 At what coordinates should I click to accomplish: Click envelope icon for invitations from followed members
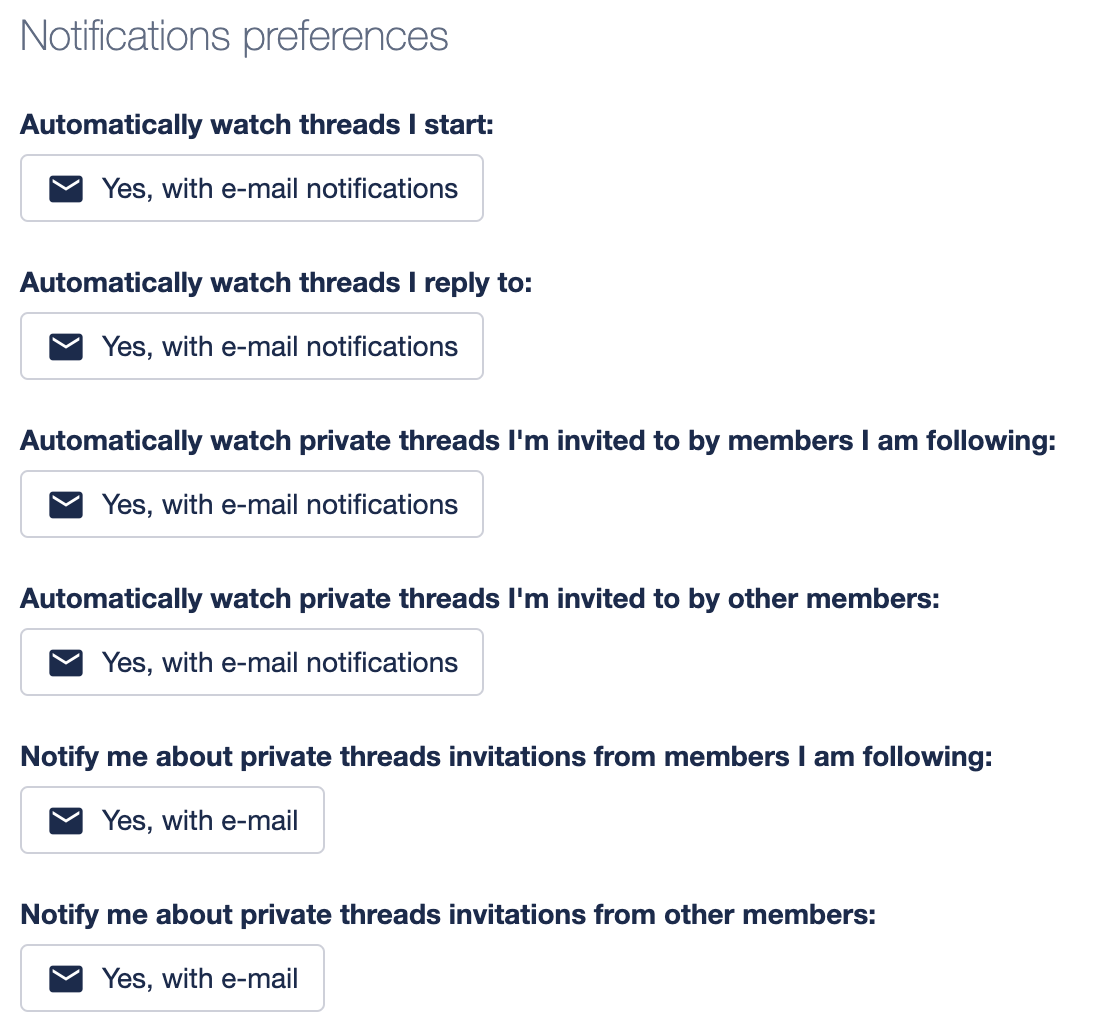coord(66,821)
